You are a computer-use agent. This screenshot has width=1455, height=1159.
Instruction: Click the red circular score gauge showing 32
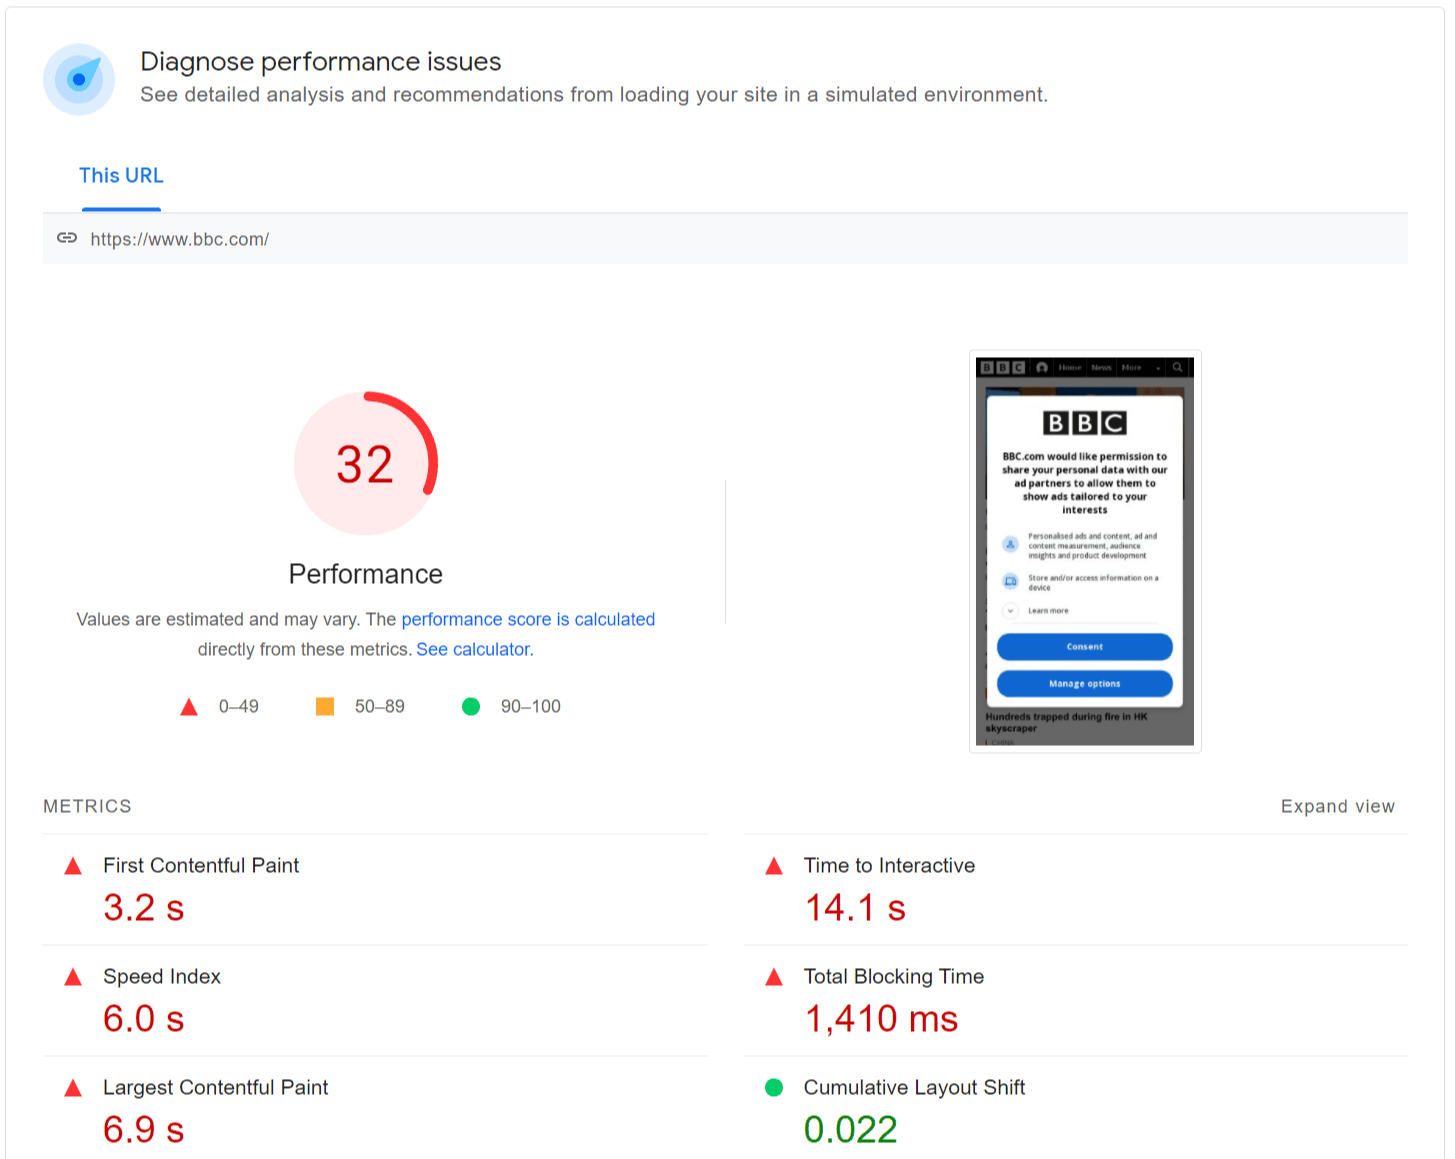(x=366, y=462)
